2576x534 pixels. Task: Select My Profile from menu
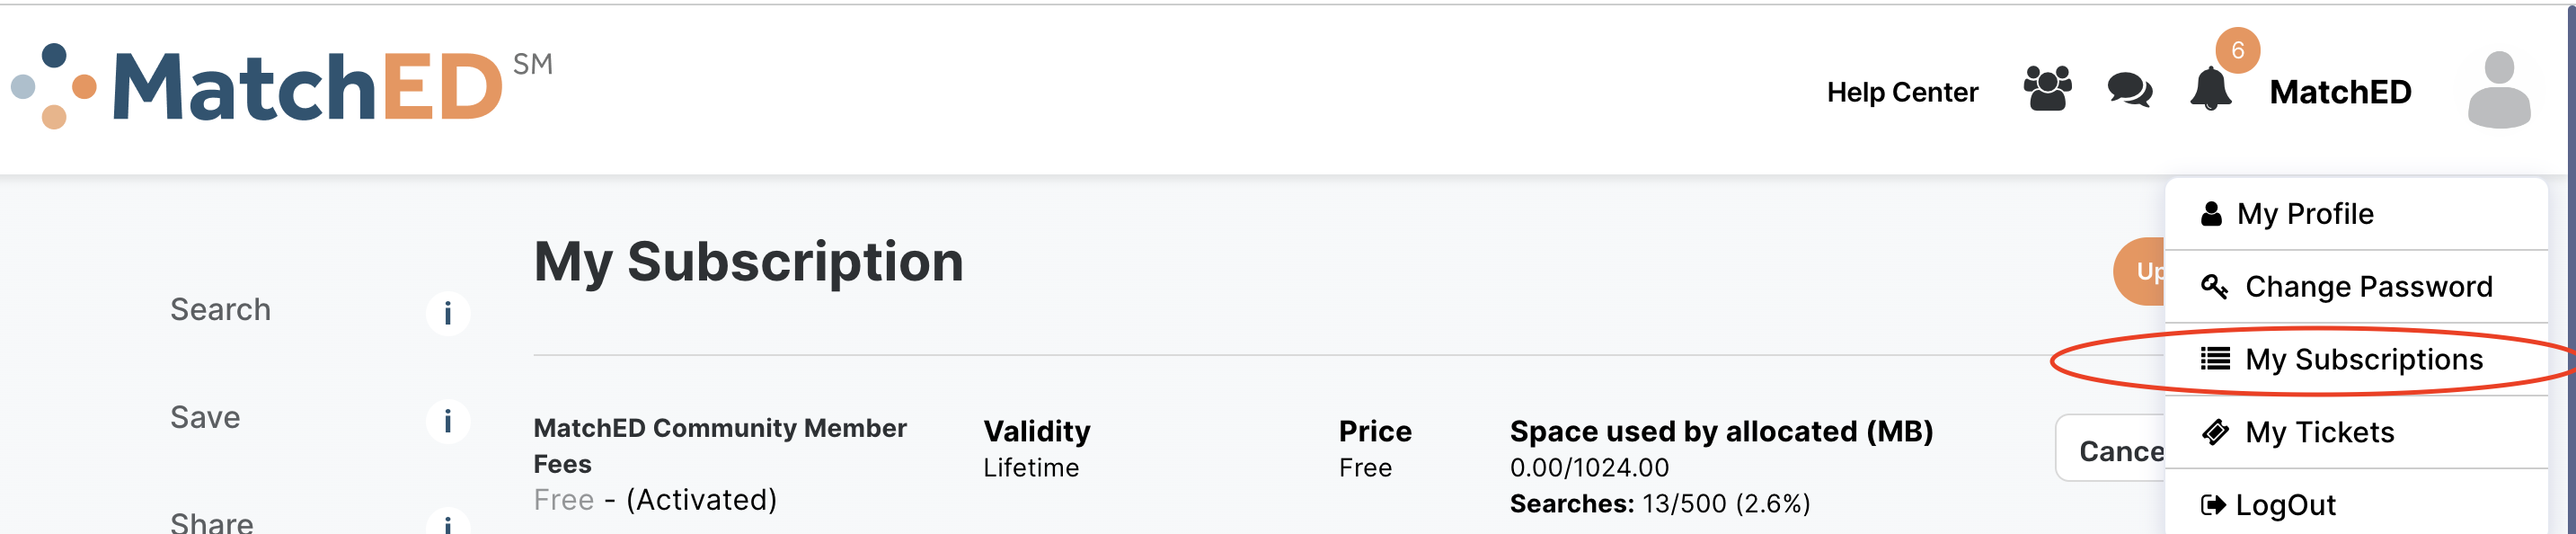(2304, 214)
